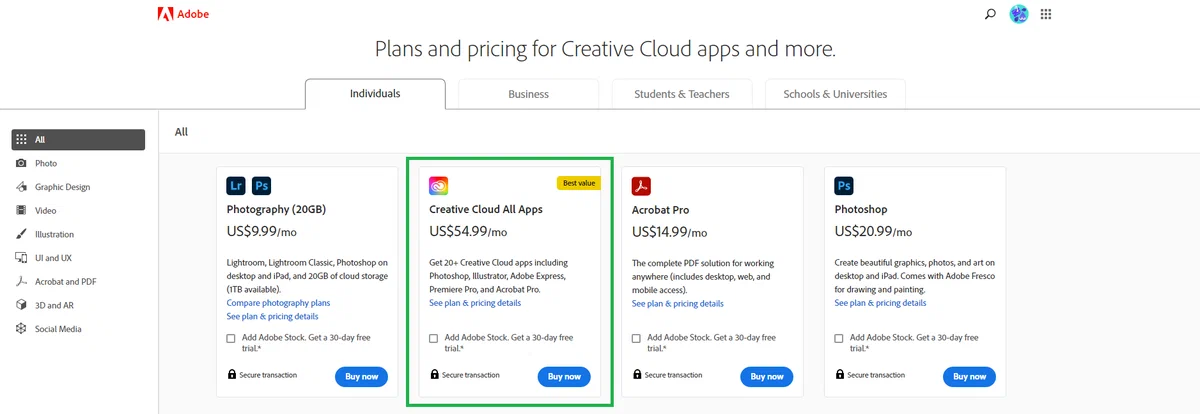
Task: See plan & pricing details for Photography
Action: pyautogui.click(x=273, y=316)
